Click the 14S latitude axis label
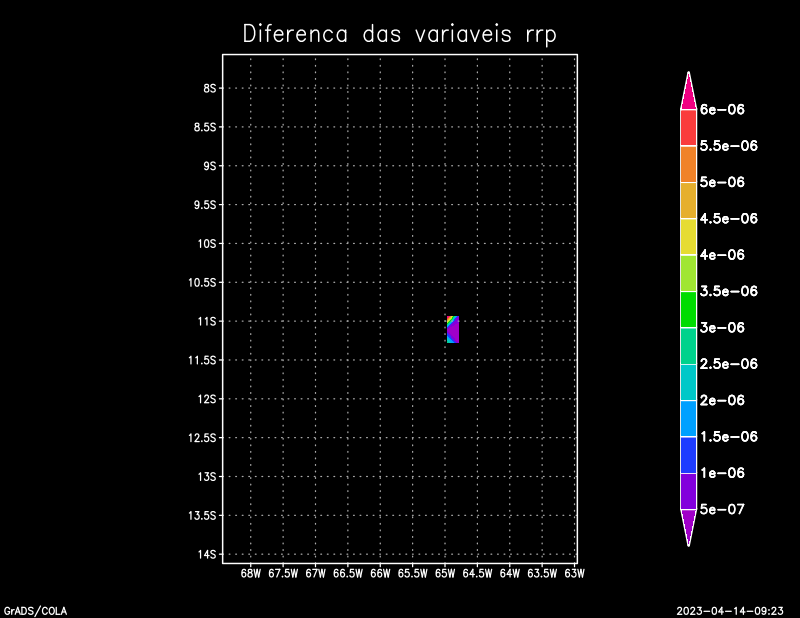Viewport: 800px width, 618px height. click(x=208, y=554)
